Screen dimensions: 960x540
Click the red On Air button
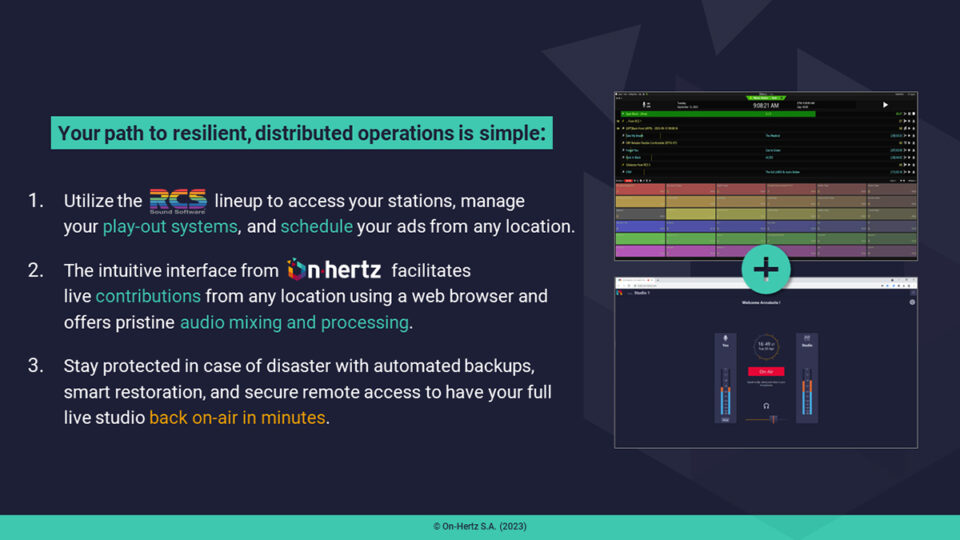(766, 372)
